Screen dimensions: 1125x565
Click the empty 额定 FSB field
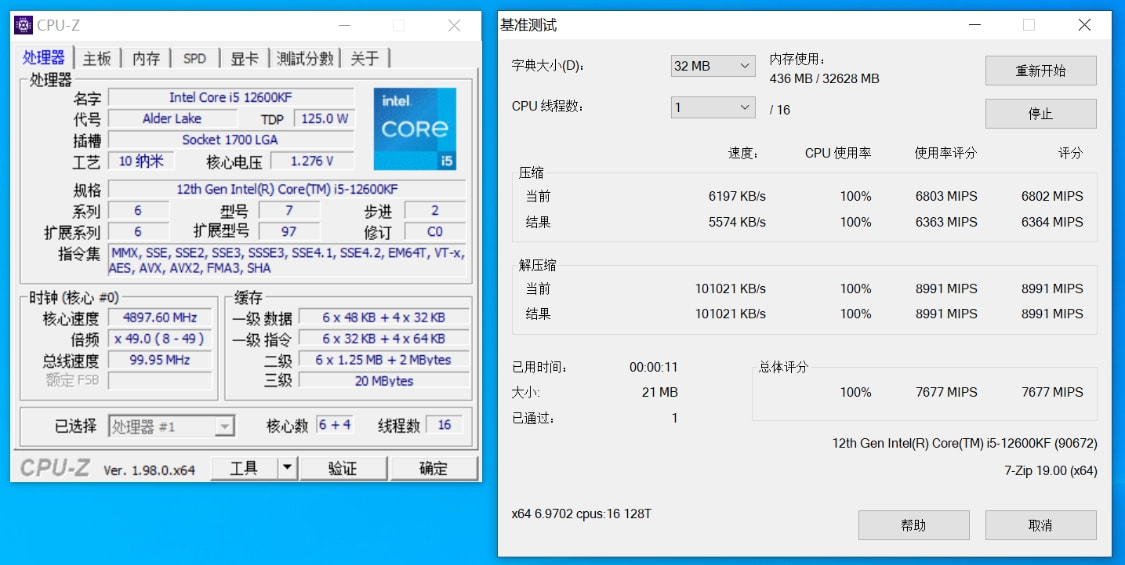click(160, 380)
